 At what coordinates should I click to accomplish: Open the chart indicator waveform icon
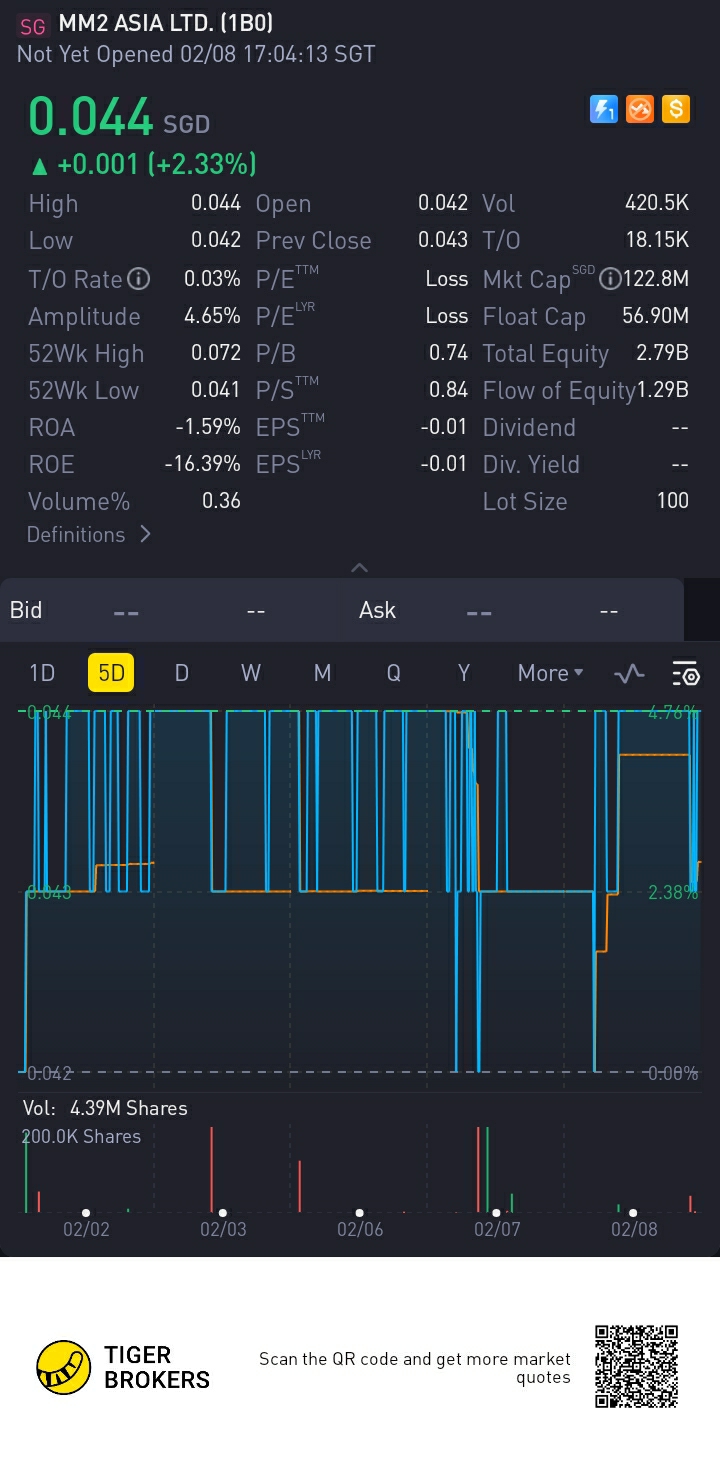tap(629, 674)
